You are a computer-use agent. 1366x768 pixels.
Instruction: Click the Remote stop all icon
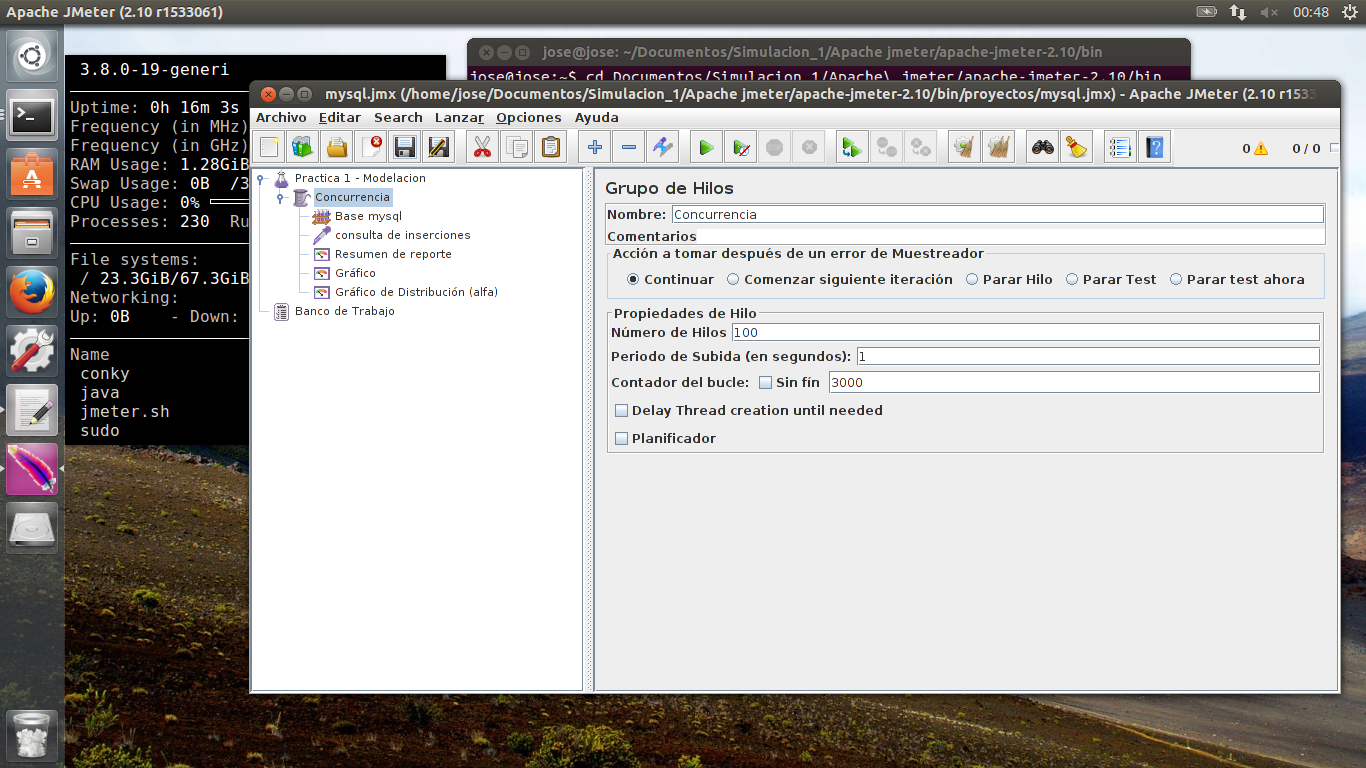pos(886,148)
